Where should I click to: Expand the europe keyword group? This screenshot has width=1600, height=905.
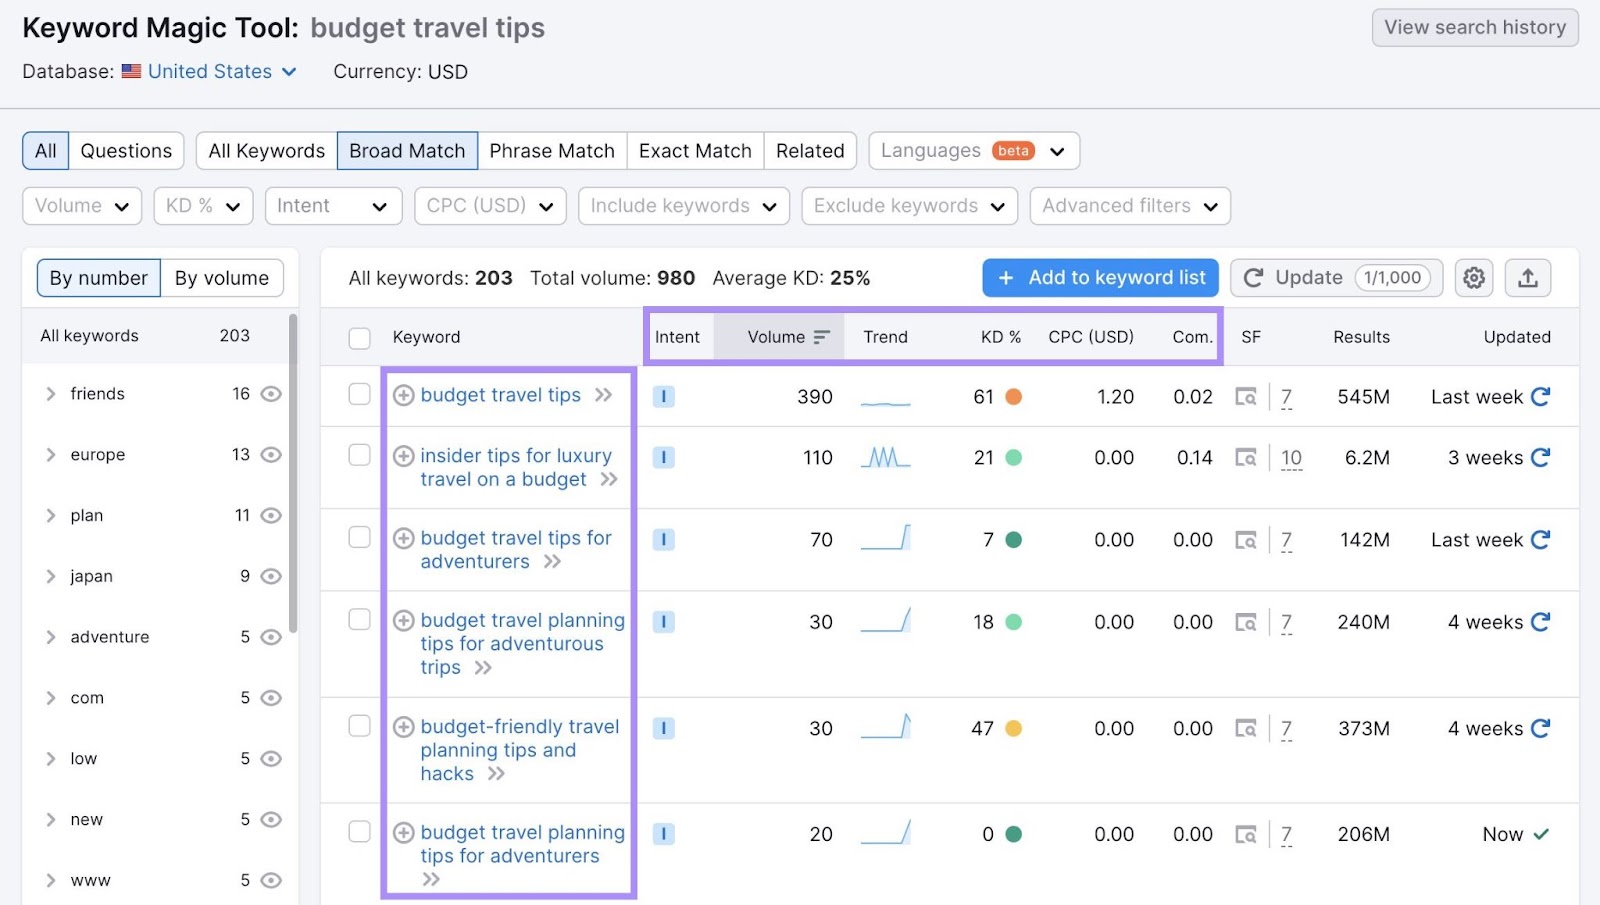point(51,455)
